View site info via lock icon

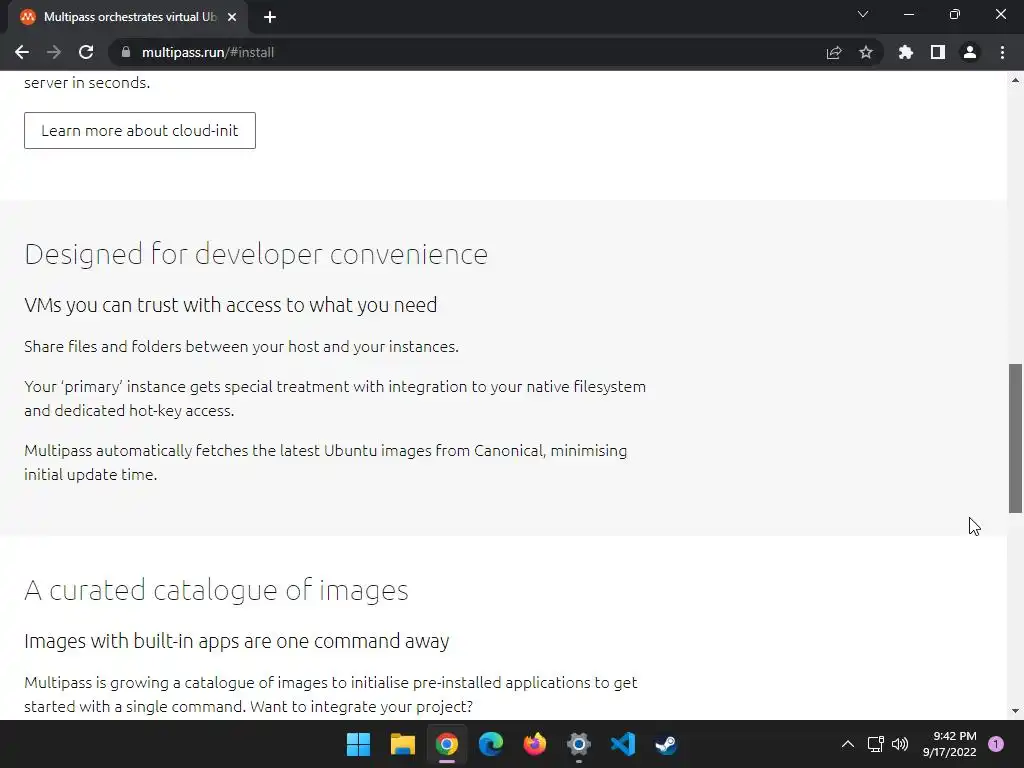[126, 52]
